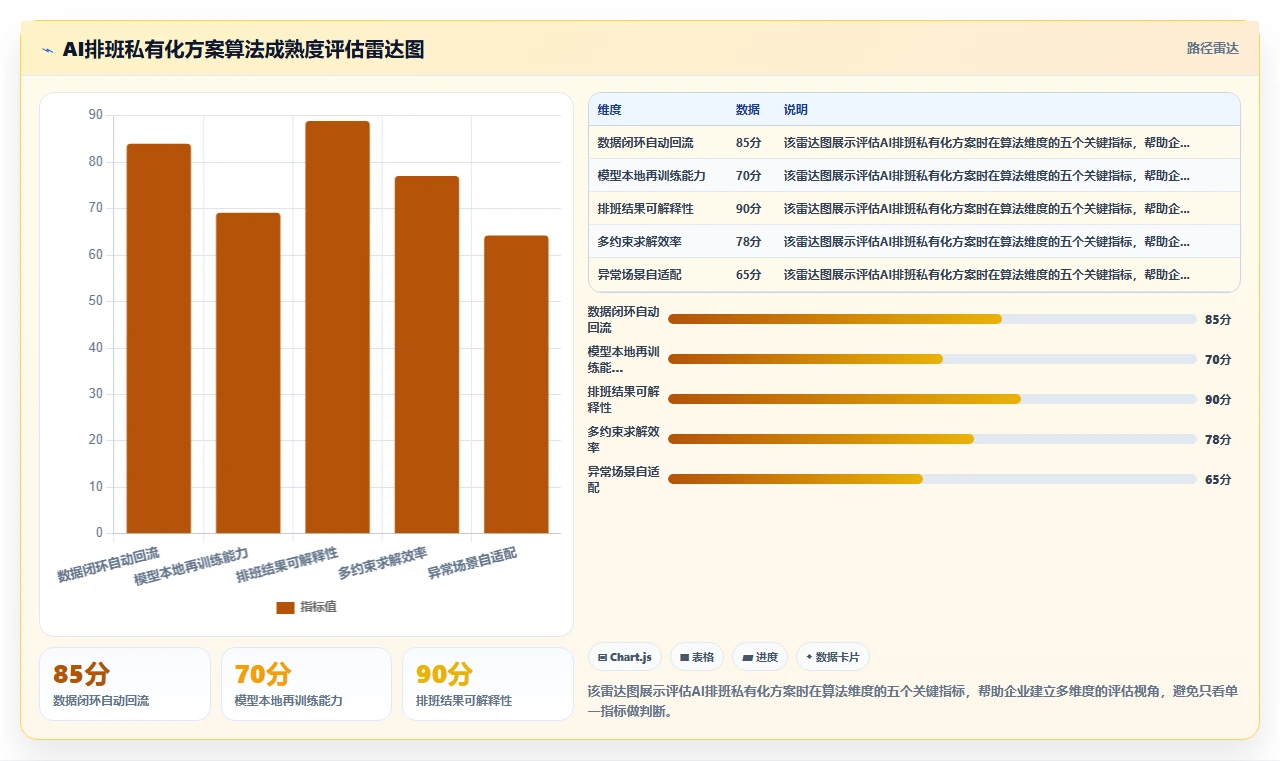Click the 数据闭环自动回流 x-axis label
The width and height of the screenshot is (1280, 761).
[x=108, y=565]
